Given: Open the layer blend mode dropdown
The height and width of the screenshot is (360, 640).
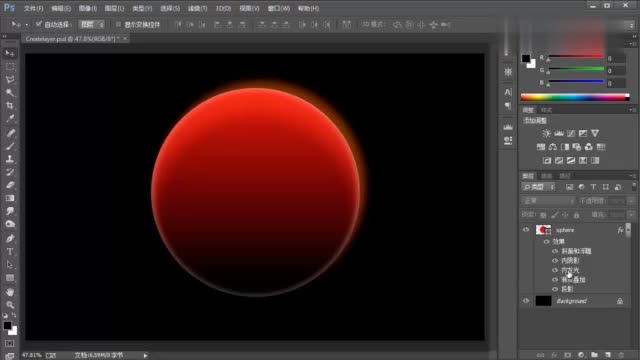Looking at the screenshot, I should (x=548, y=201).
